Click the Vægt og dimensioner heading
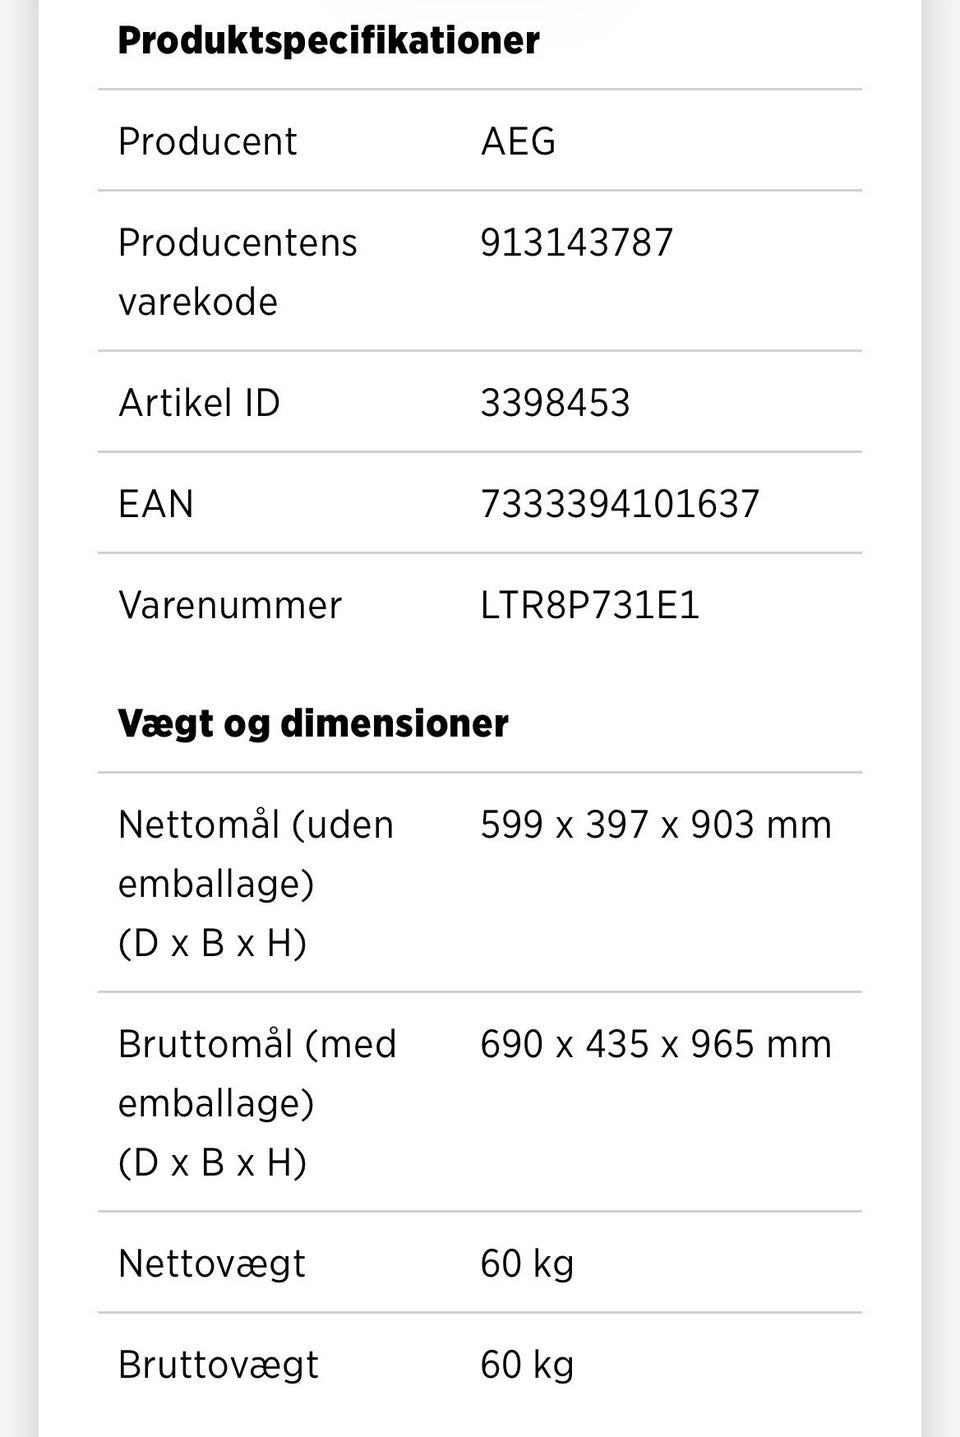960x1437 pixels. [313, 723]
